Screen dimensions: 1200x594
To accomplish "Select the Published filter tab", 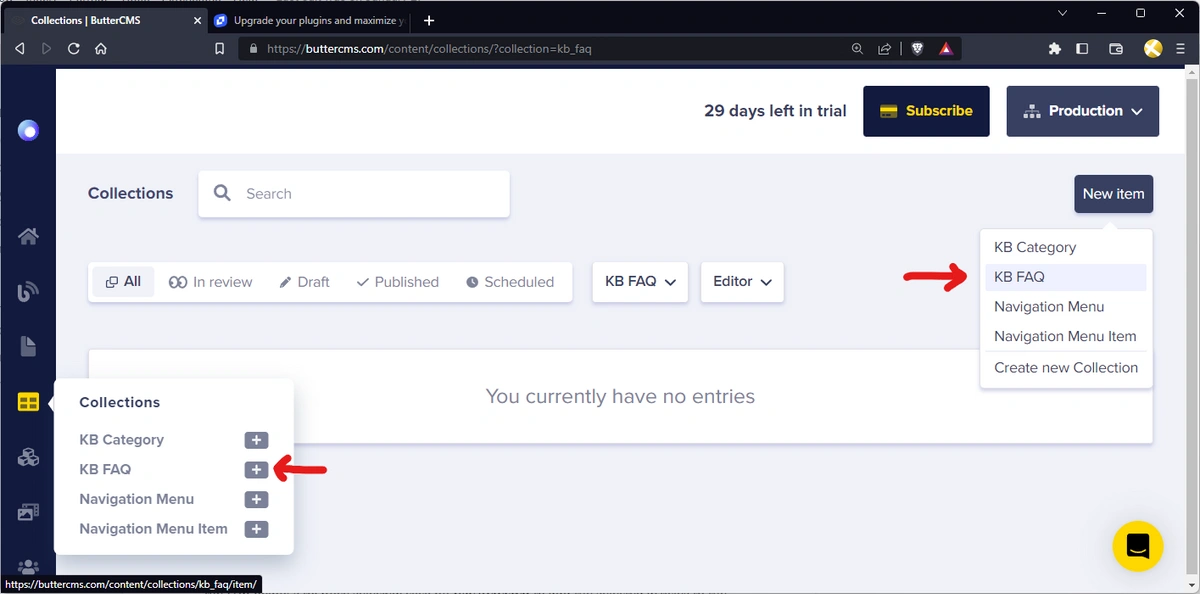I will coord(398,282).
